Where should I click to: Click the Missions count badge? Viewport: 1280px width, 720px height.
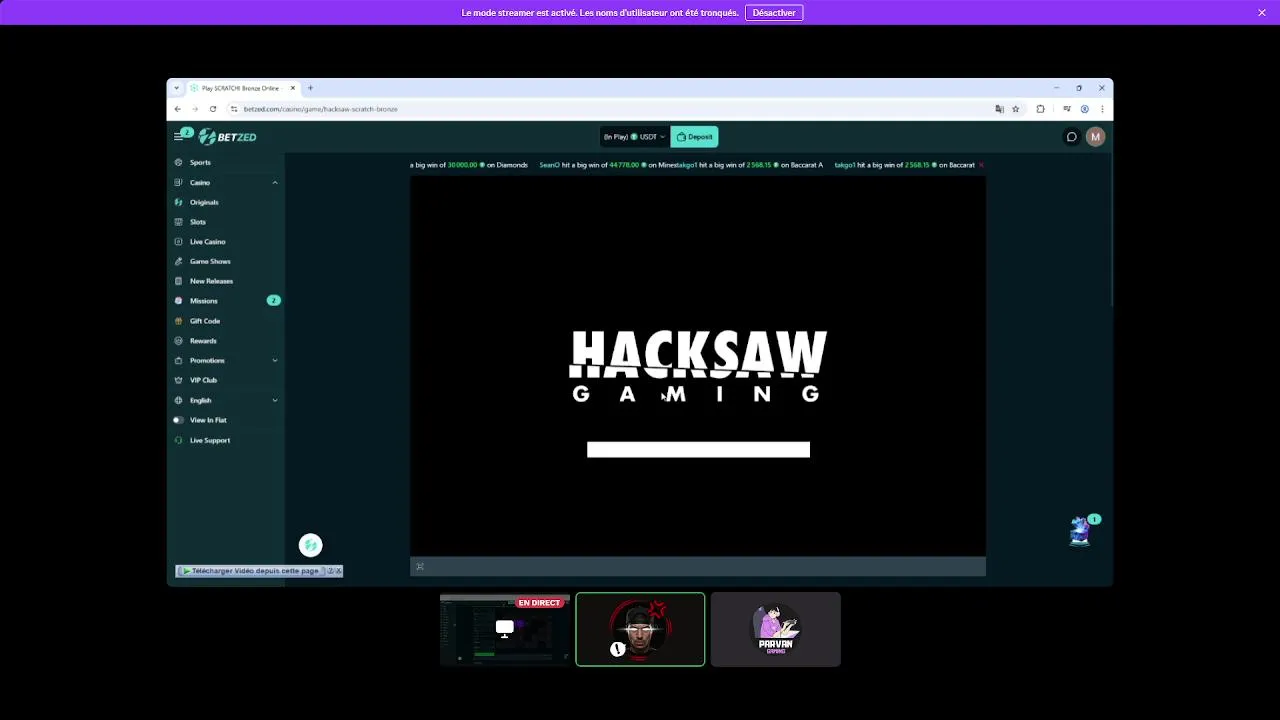(x=273, y=300)
